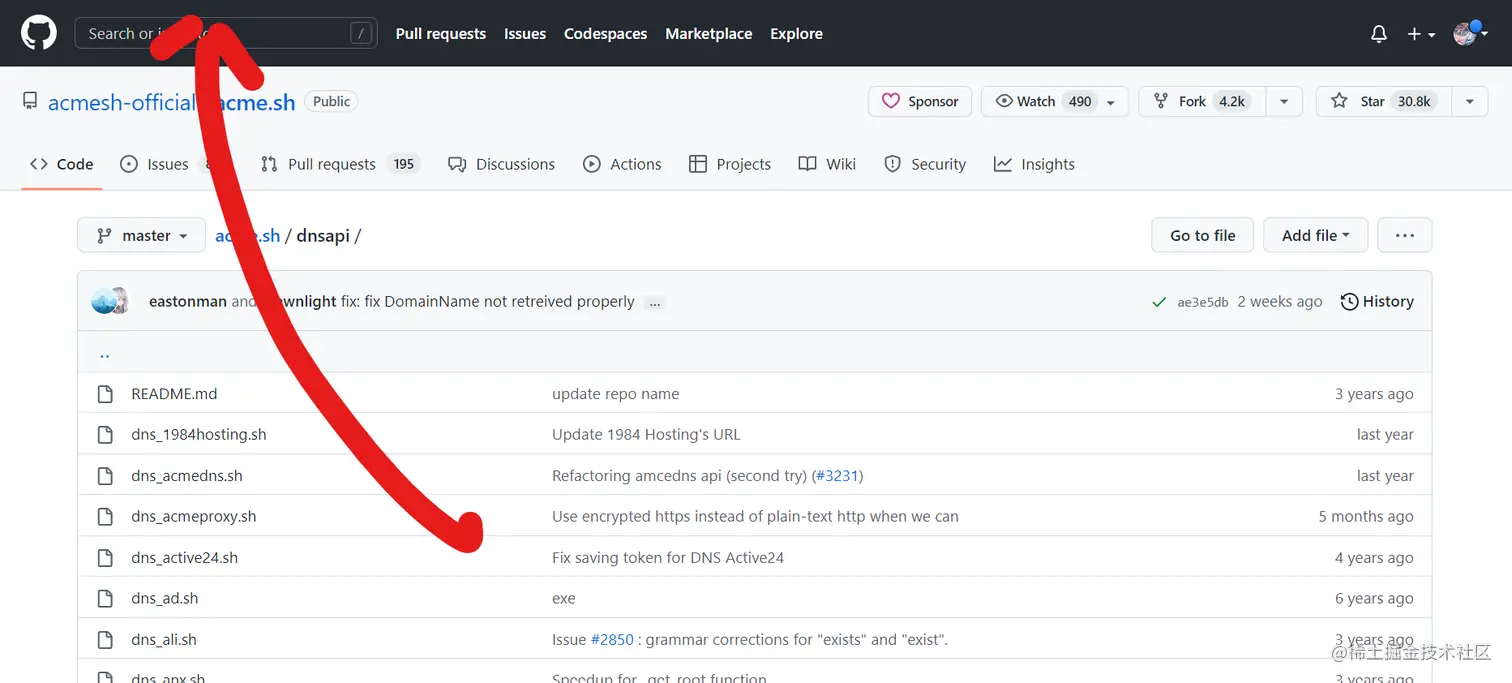
Task: Open the dns_active24.sh file
Action: click(x=185, y=558)
